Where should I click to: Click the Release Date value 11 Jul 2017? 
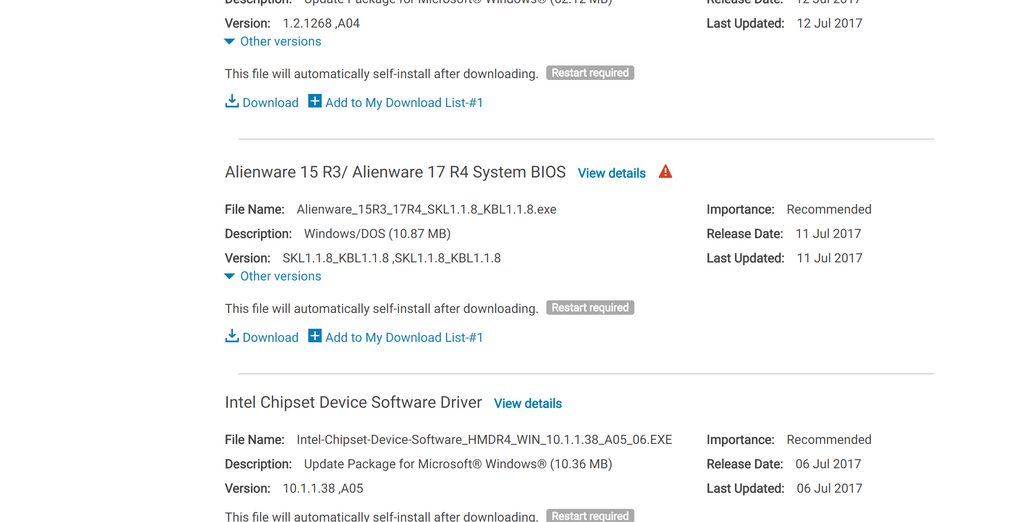click(x=828, y=234)
